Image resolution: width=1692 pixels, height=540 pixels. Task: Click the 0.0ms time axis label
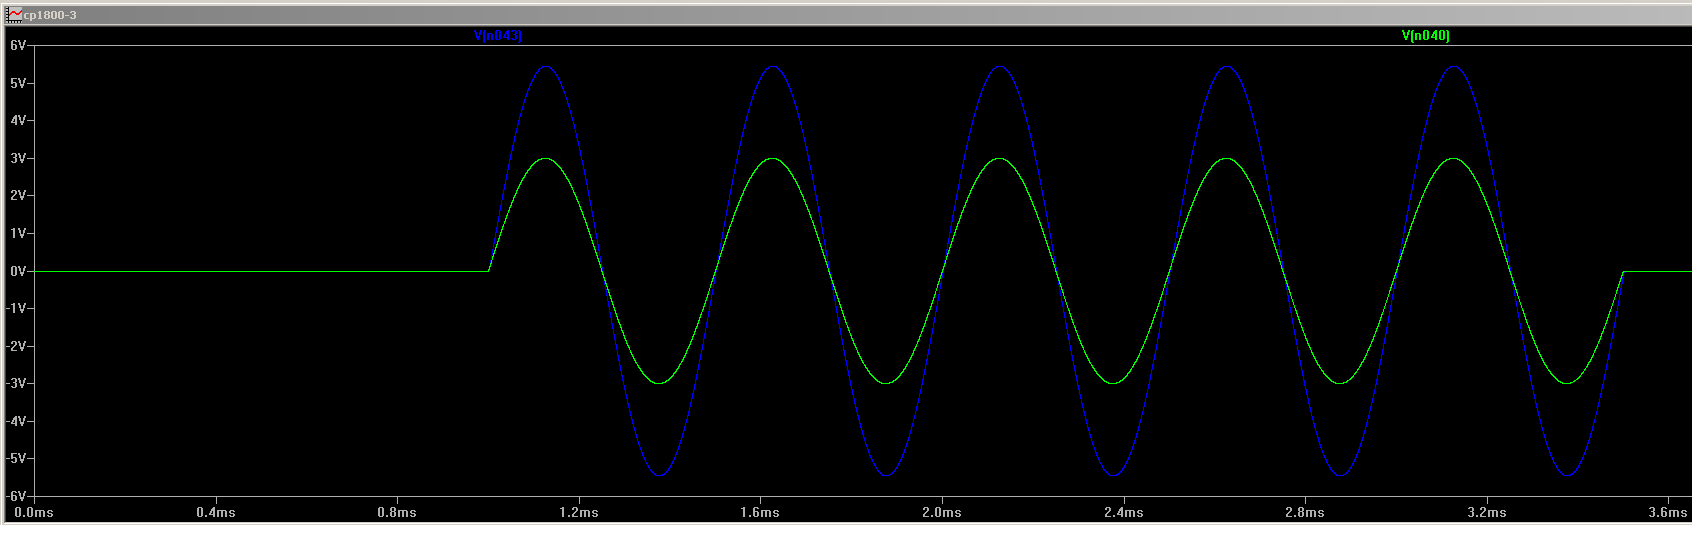(34, 512)
